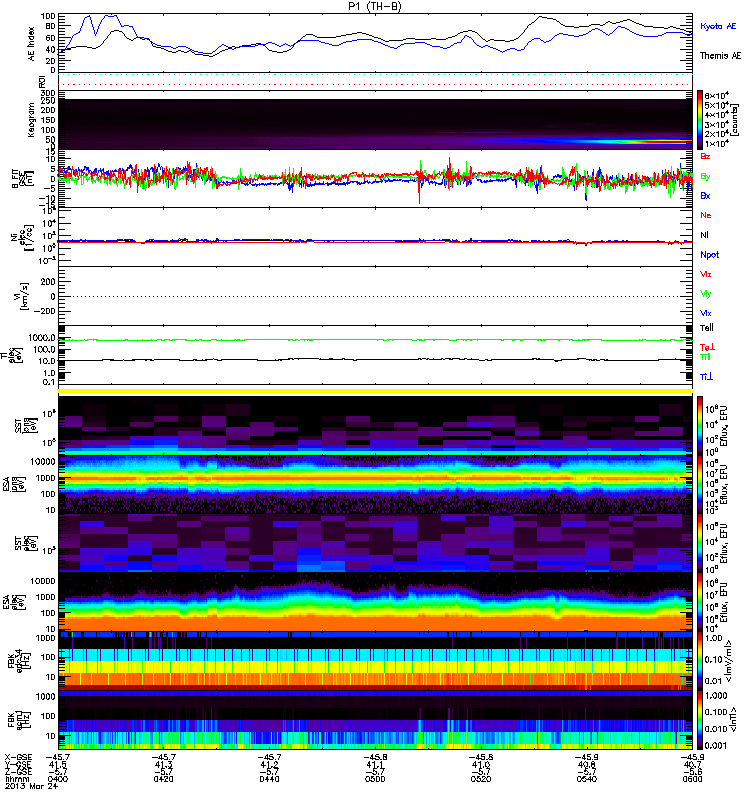Click the AE Index axis label

point(32,44)
